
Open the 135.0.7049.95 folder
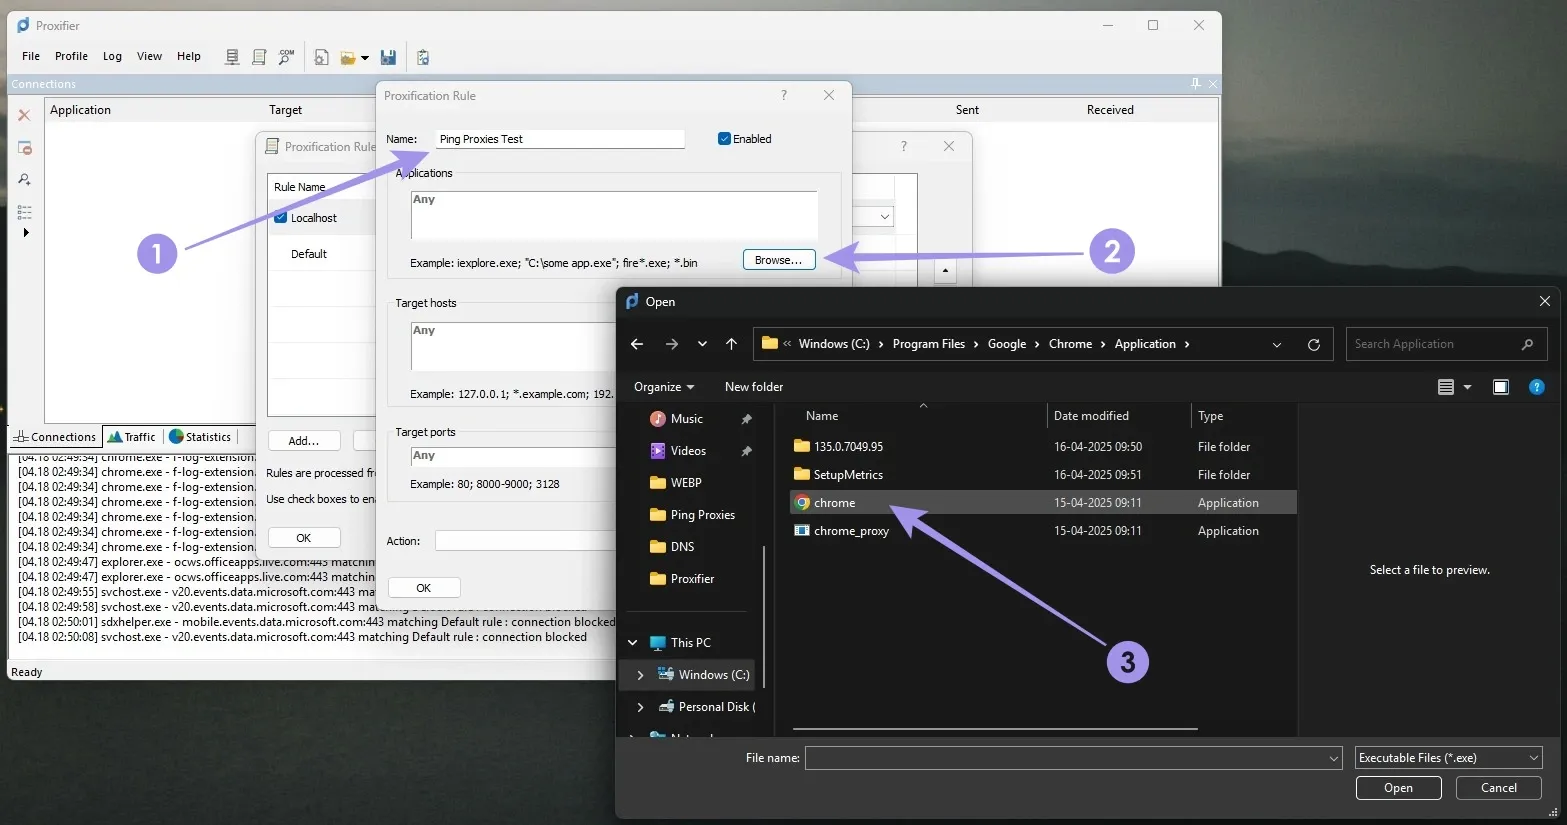point(1044,447)
